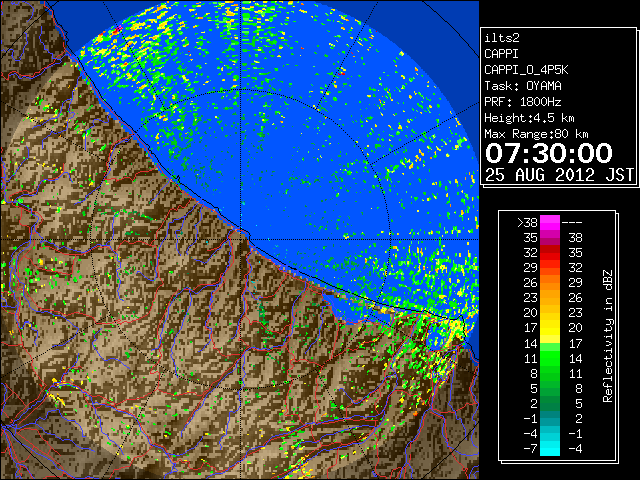
Task: Click the '-7' legend value label
Action: coord(531,449)
